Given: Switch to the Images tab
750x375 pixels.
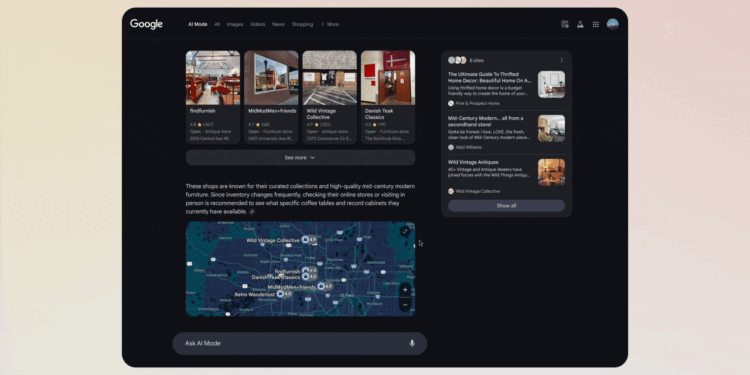Looking at the screenshot, I should pos(235,24).
